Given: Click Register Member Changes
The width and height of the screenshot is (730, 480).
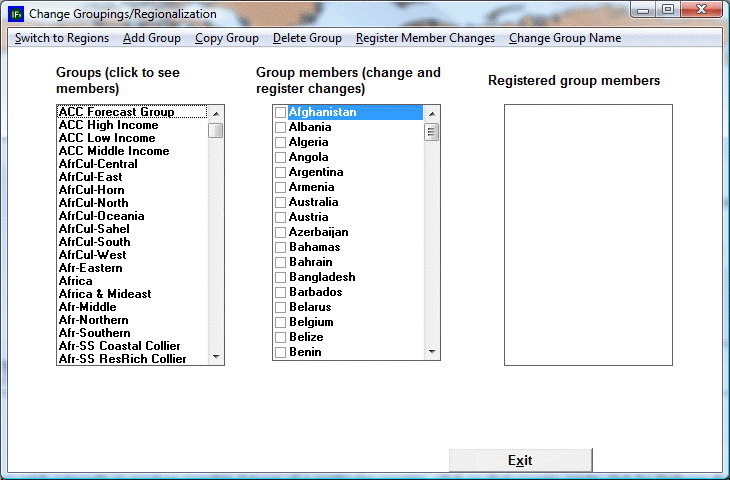Looking at the screenshot, I should pyautogui.click(x=425, y=38).
